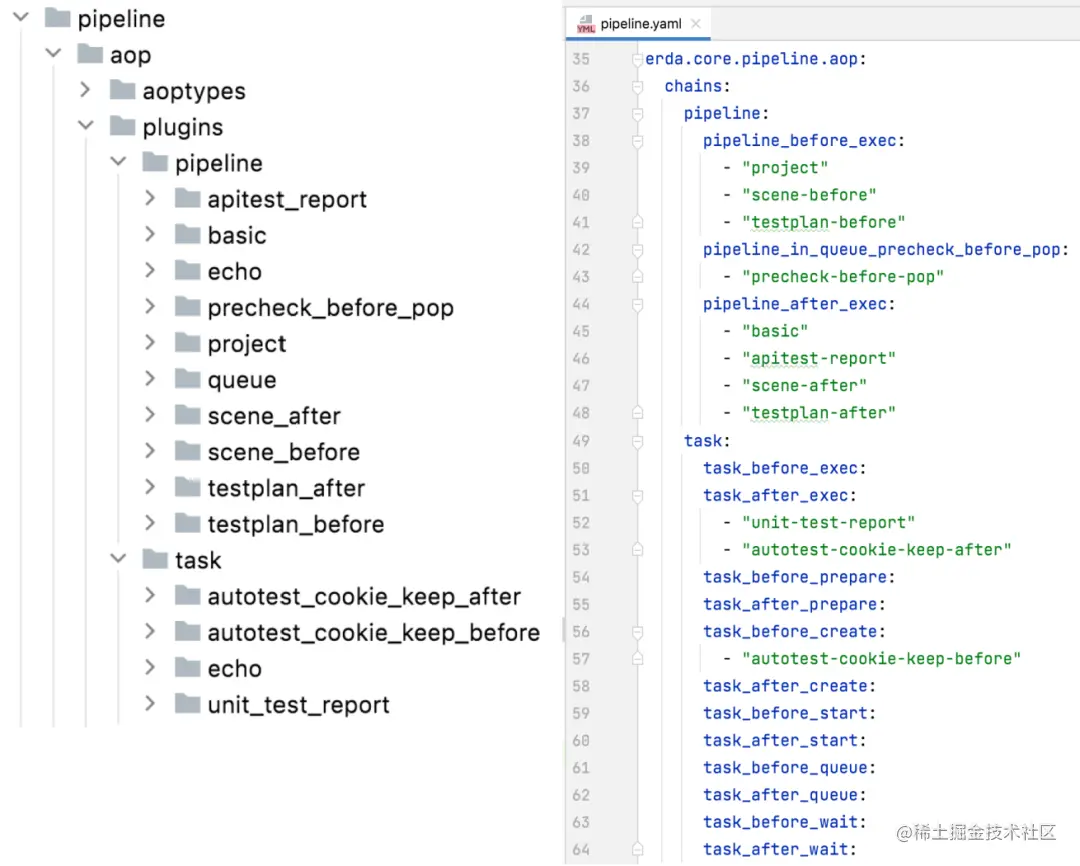The height and width of the screenshot is (866, 1080).
Task: Click line number 64 in the gutter
Action: (x=581, y=850)
